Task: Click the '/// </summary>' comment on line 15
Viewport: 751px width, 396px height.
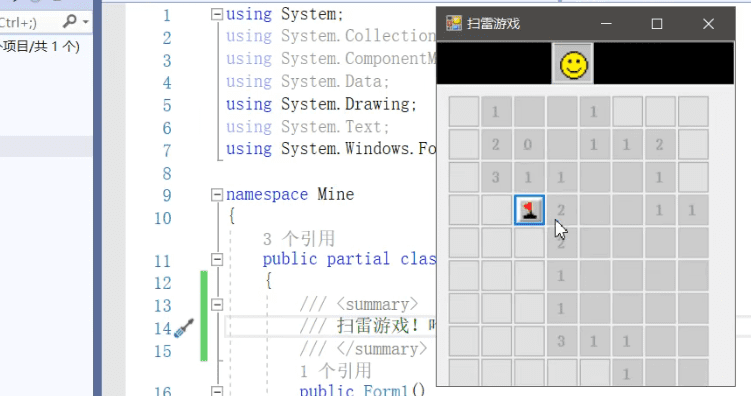Action: (363, 349)
